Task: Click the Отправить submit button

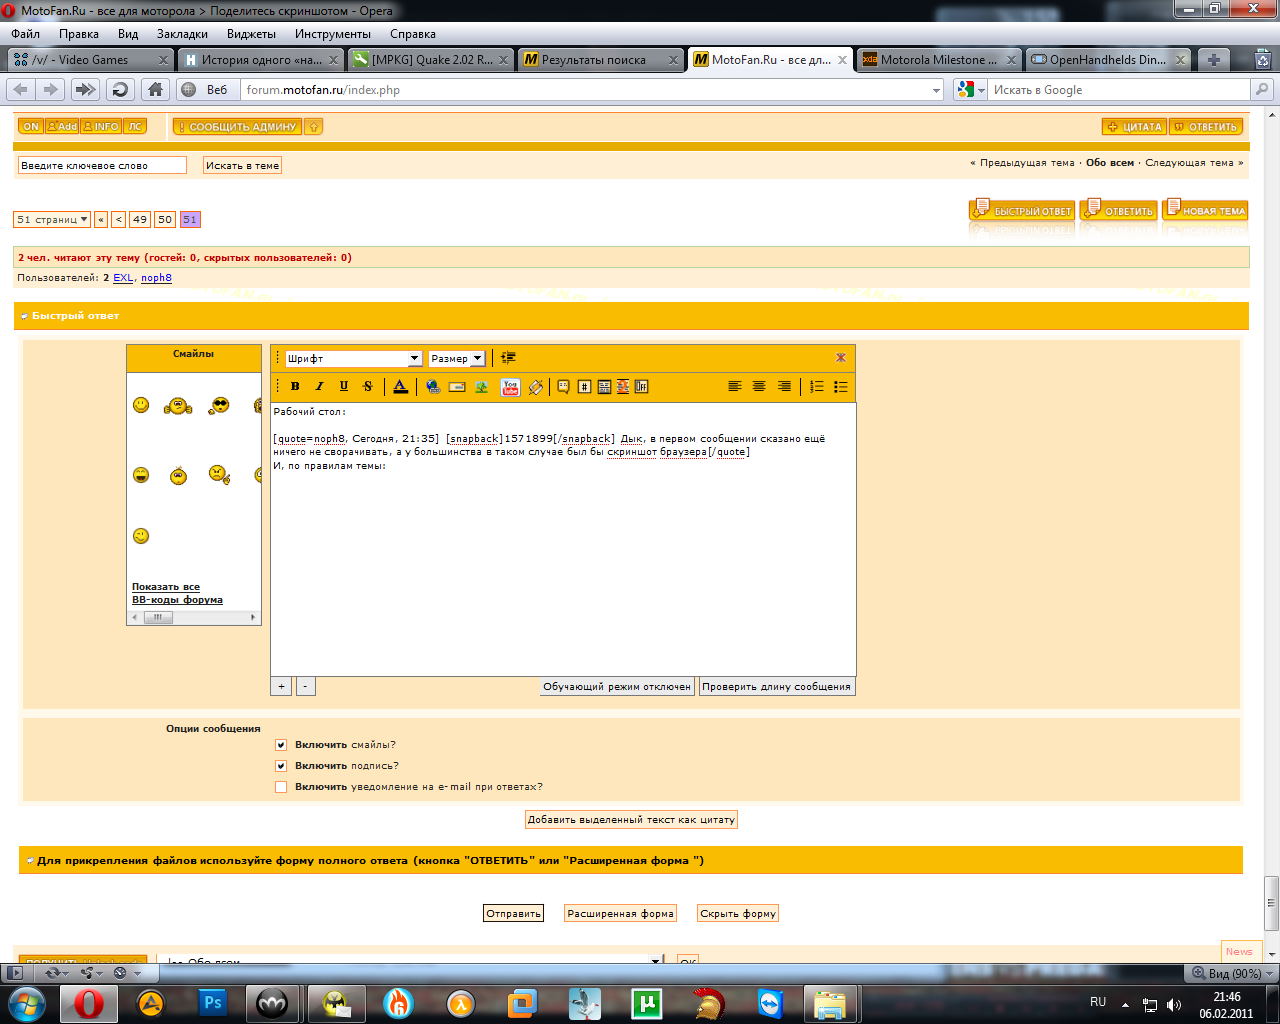Action: point(513,913)
